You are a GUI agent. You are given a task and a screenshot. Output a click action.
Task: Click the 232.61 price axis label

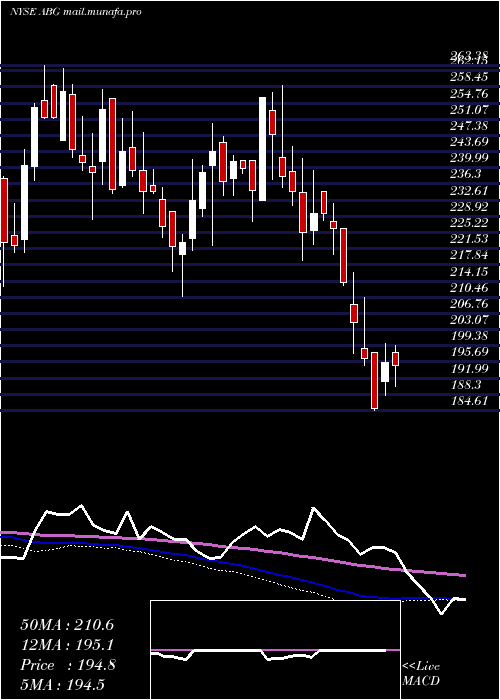click(x=468, y=191)
